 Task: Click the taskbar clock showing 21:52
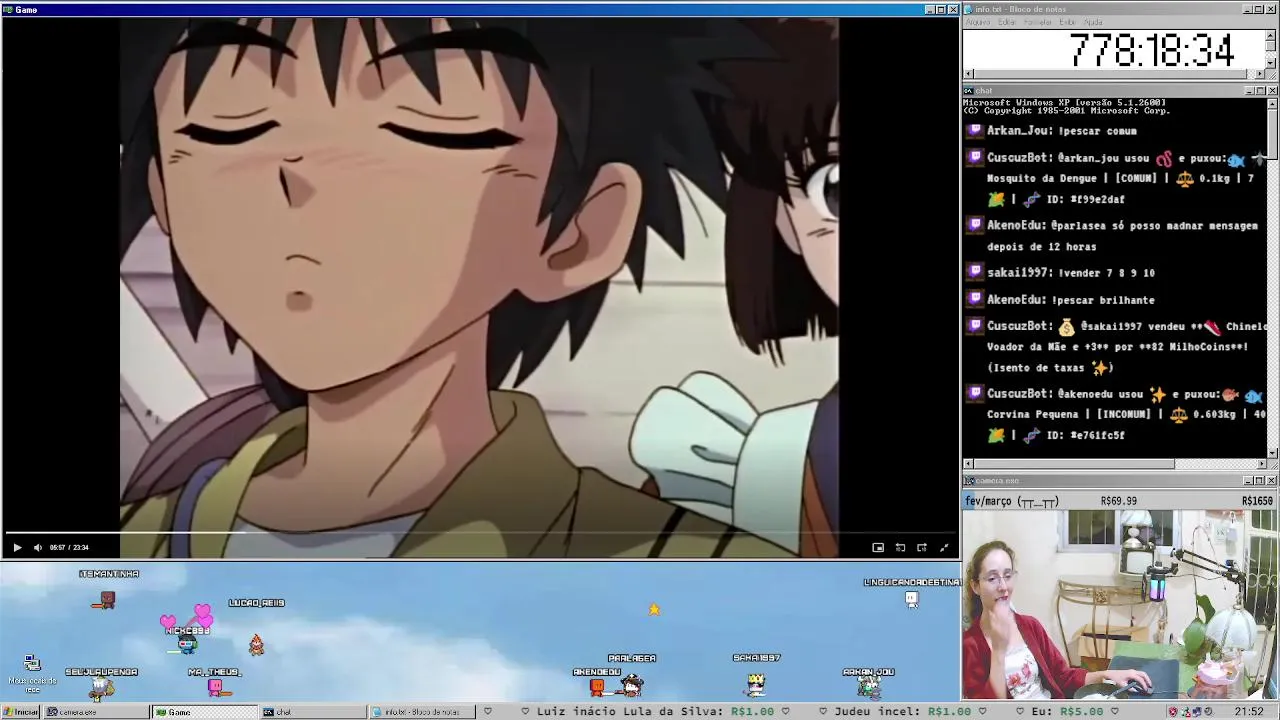click(x=1249, y=712)
